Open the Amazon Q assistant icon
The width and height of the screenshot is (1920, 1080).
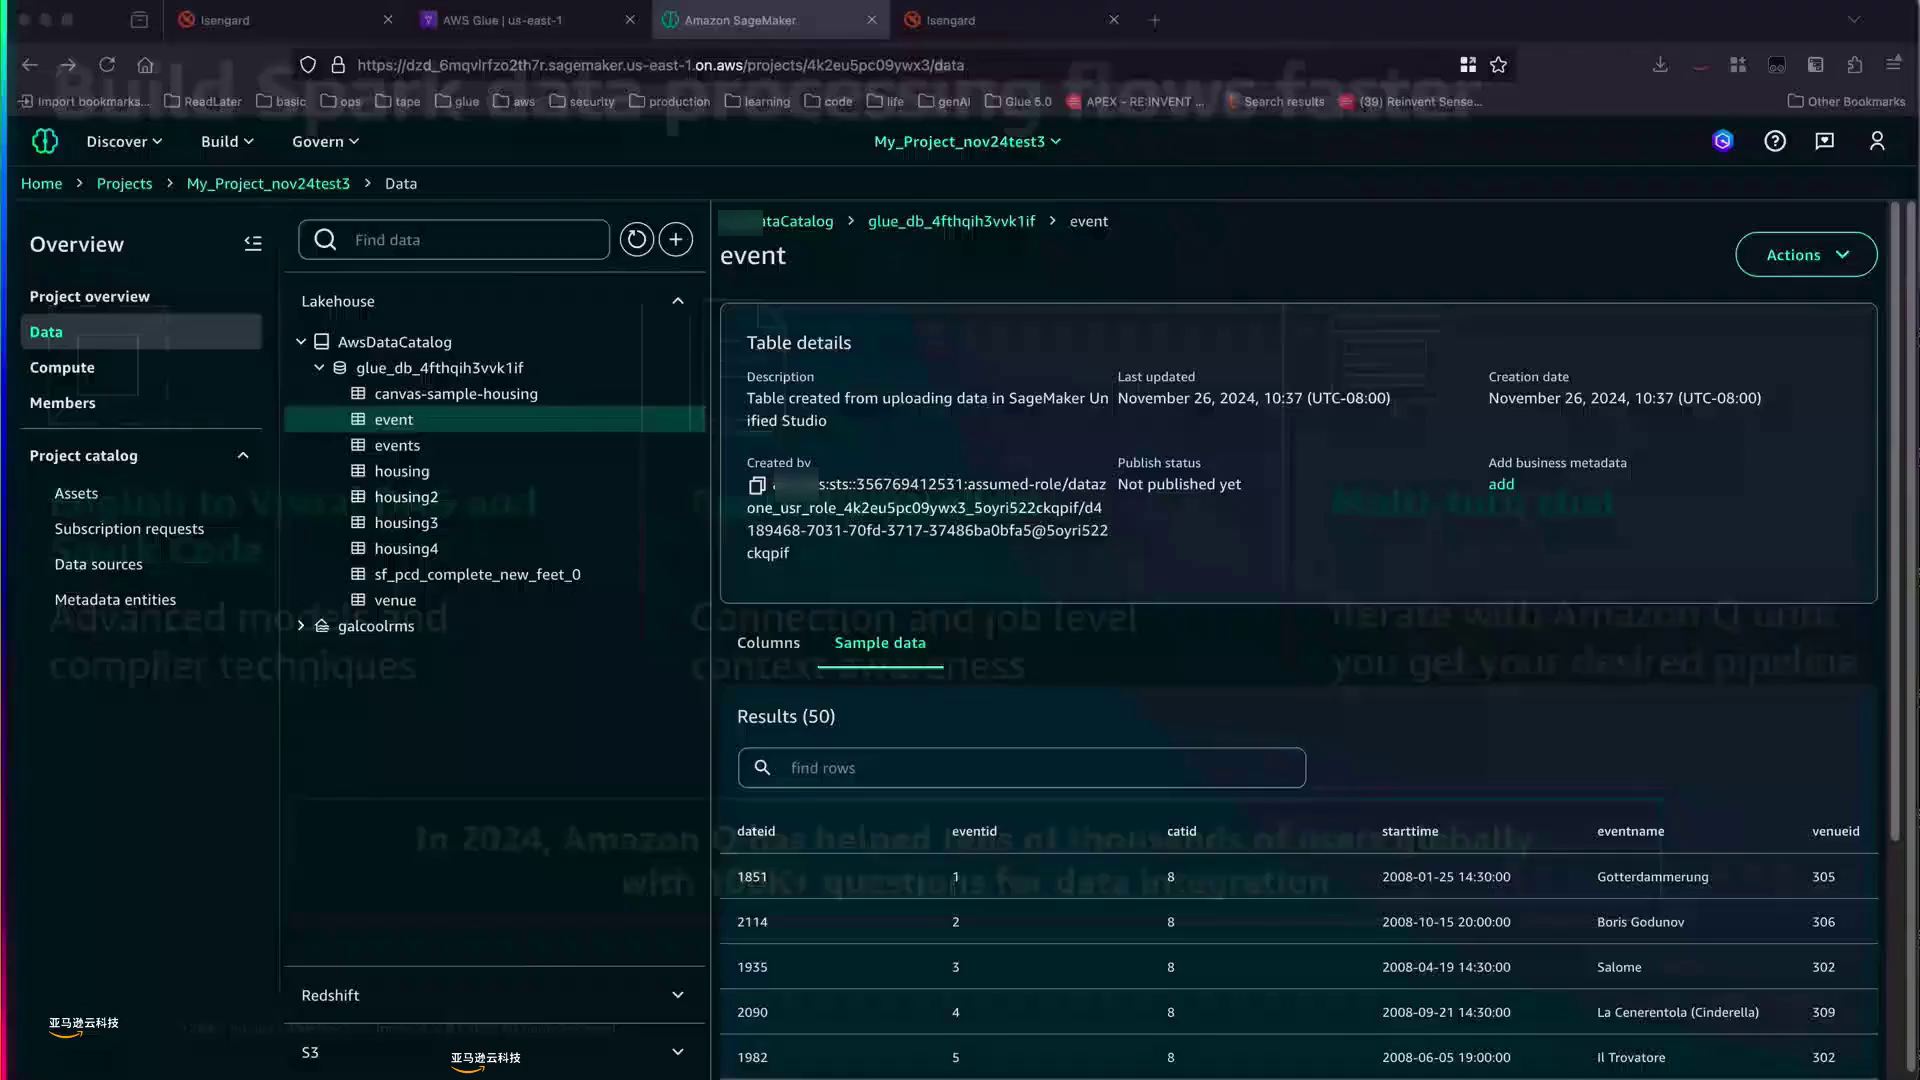click(1722, 141)
